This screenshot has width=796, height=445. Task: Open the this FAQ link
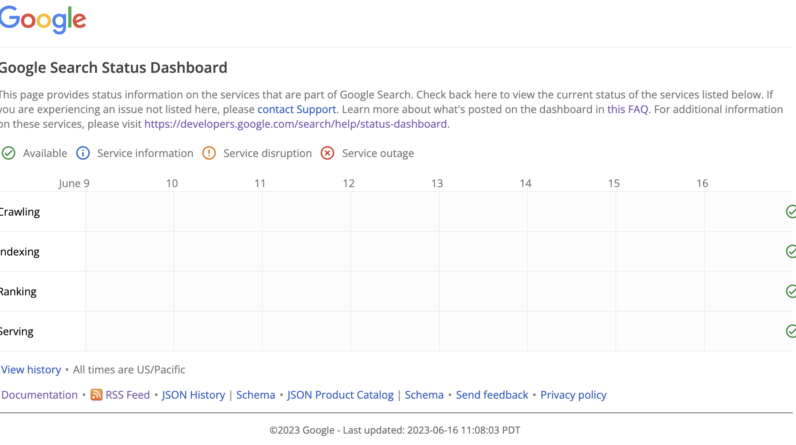tap(628, 108)
